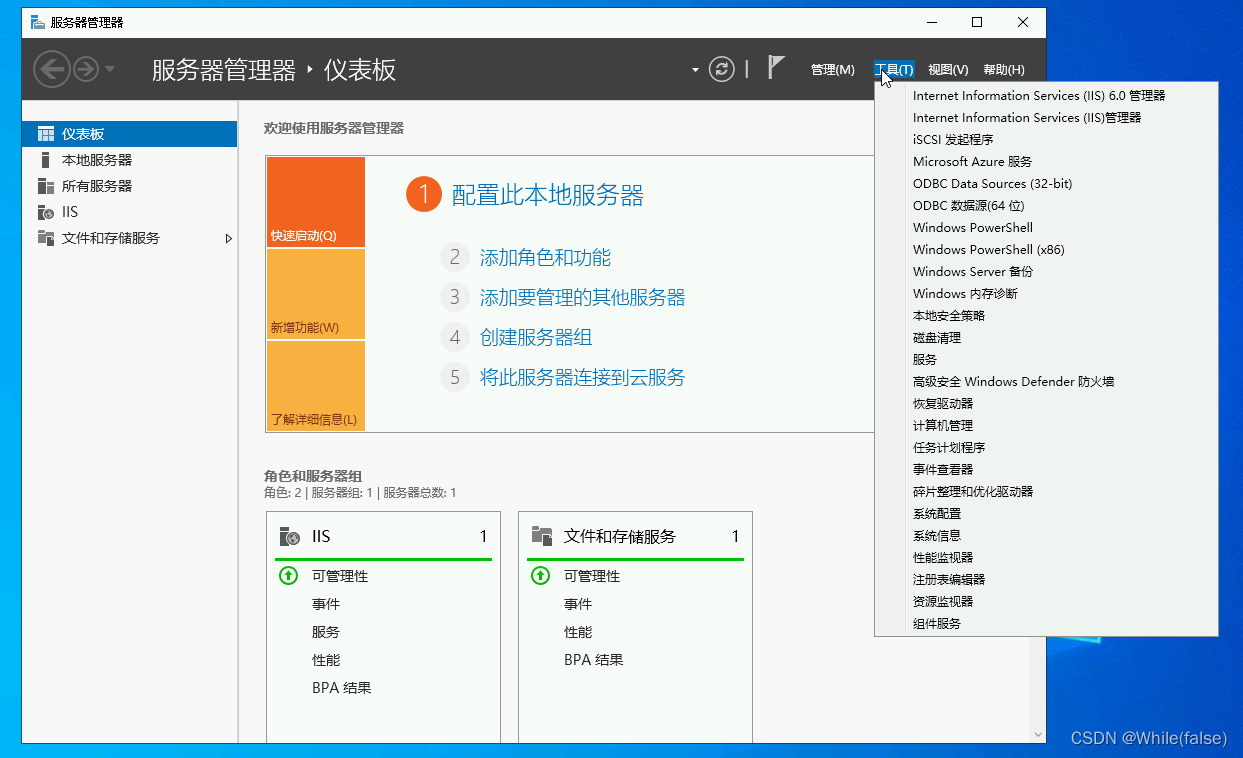The image size is (1243, 758).
Task: Select 本地服务器 in the left sidebar
Action: coord(96,160)
